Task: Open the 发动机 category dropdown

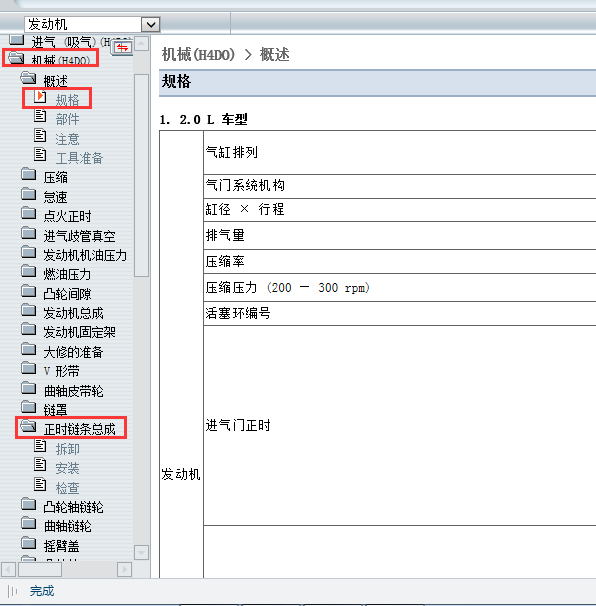Action: (x=151, y=25)
